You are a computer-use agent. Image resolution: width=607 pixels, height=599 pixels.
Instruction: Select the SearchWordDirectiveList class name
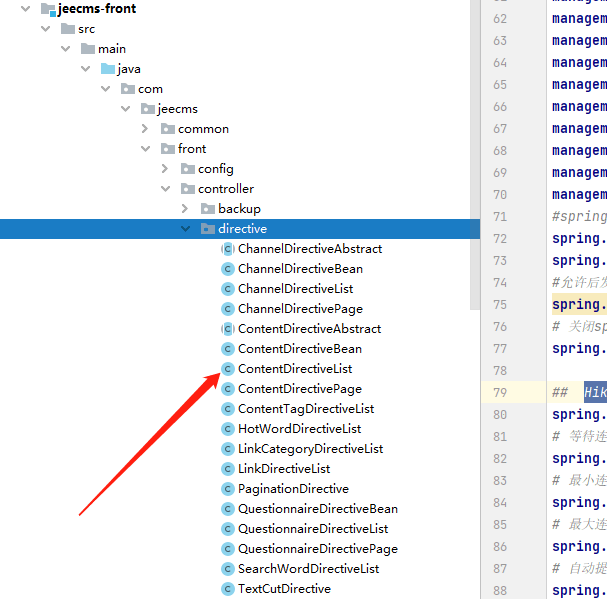pyautogui.click(x=309, y=569)
